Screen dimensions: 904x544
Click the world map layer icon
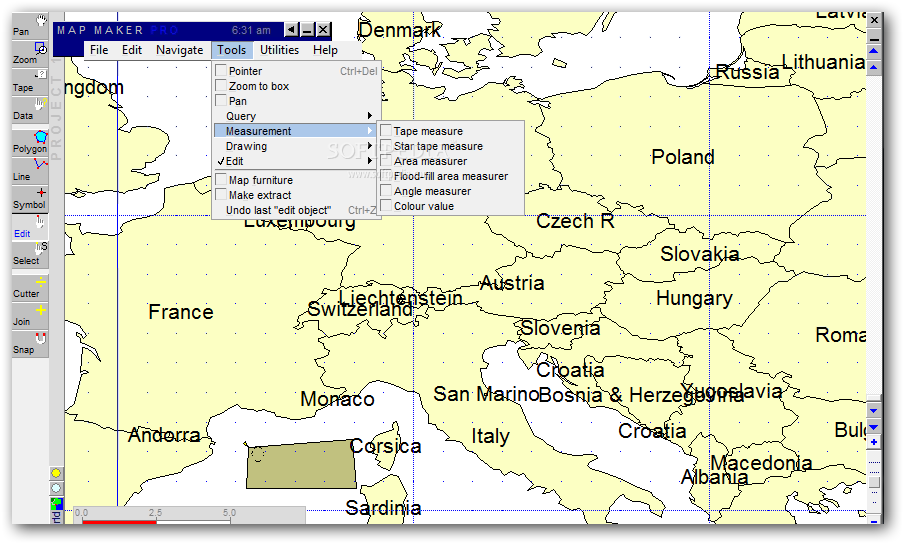click(x=56, y=504)
